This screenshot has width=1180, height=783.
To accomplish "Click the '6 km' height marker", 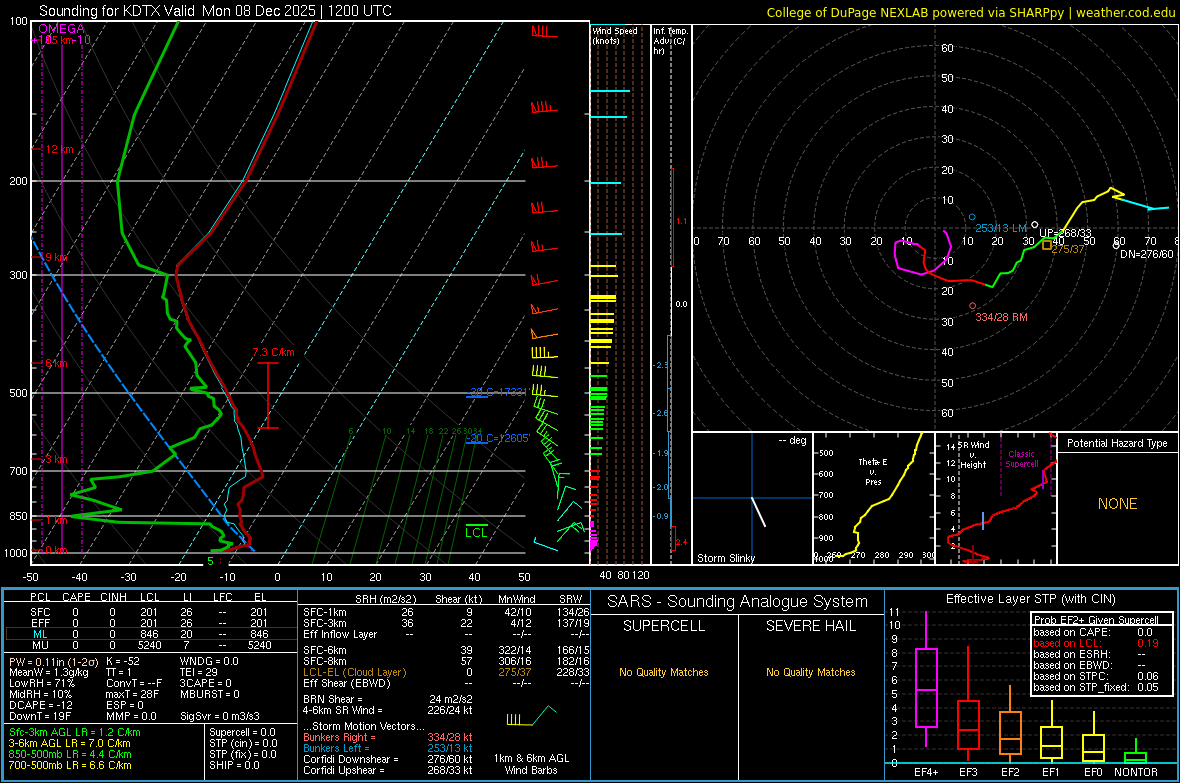I will (x=56, y=364).
